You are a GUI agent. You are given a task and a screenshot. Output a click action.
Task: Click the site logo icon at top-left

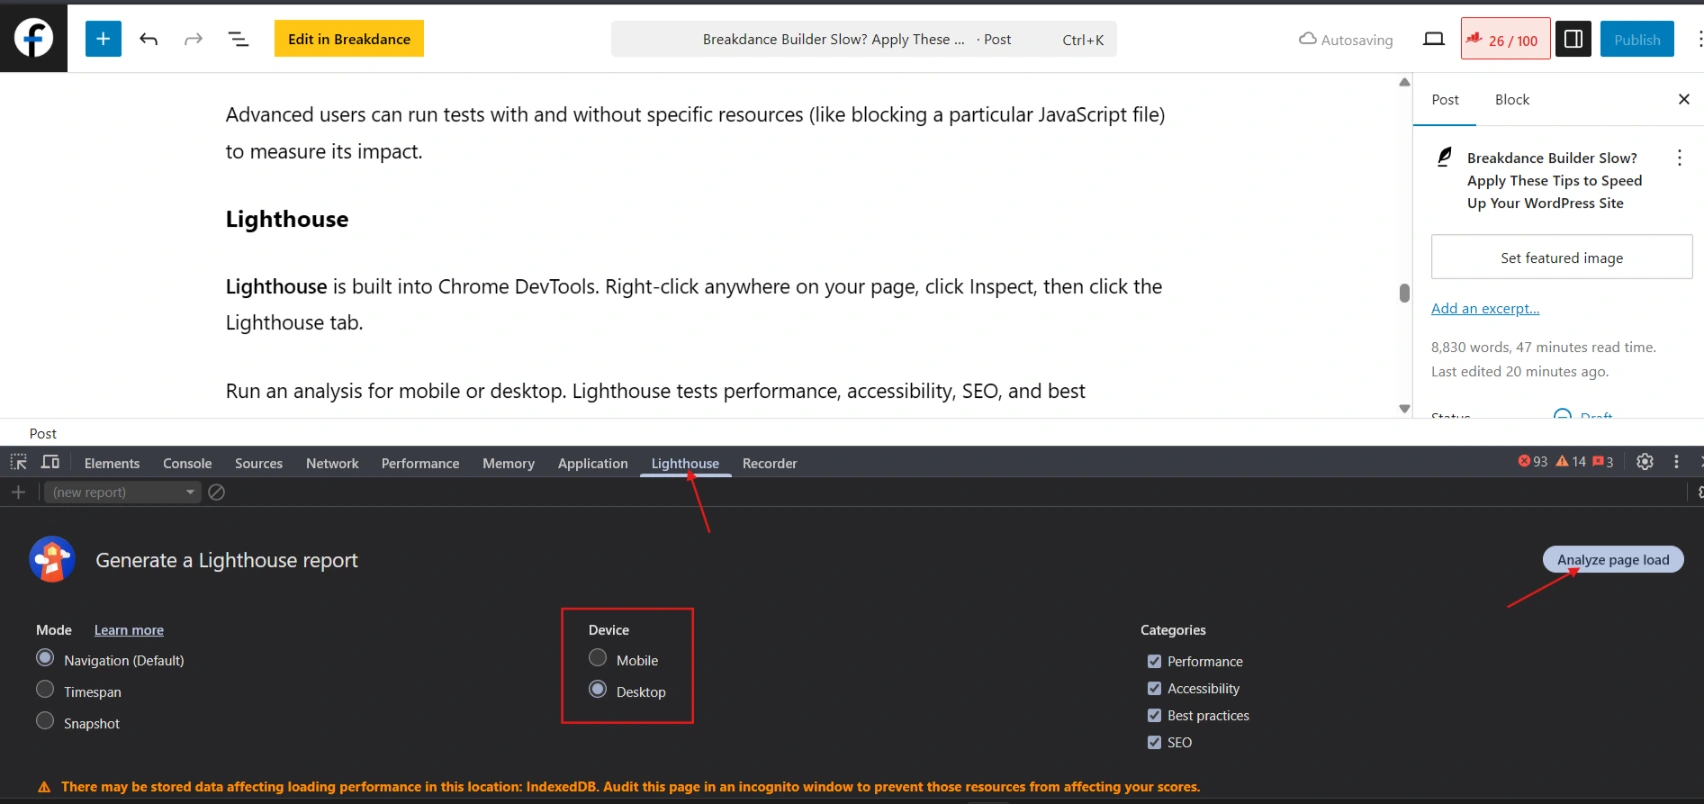point(33,38)
